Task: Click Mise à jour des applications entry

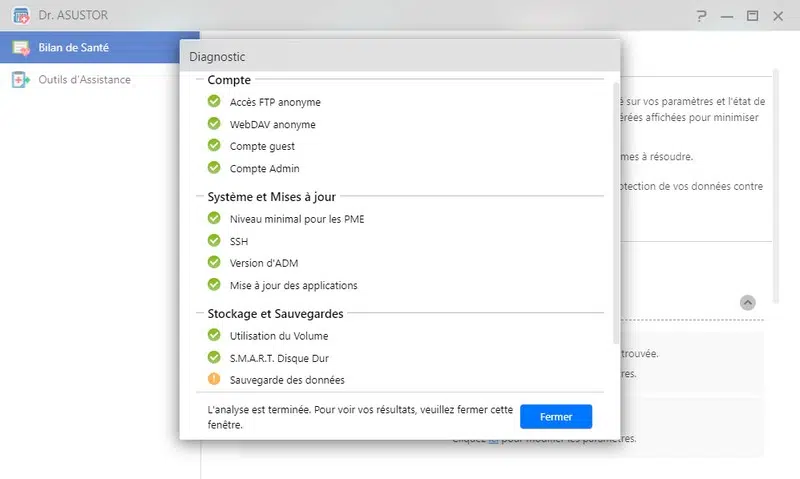Action: [293, 286]
